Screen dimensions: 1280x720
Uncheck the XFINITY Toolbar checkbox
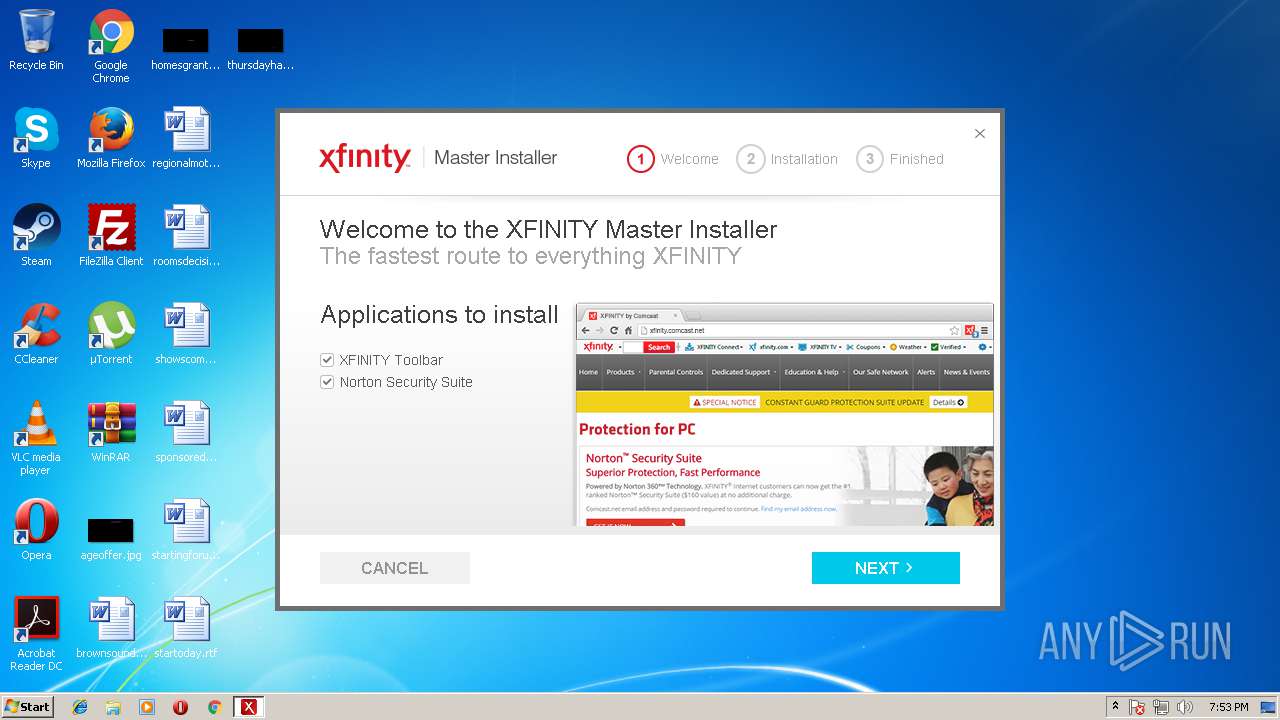click(327, 360)
